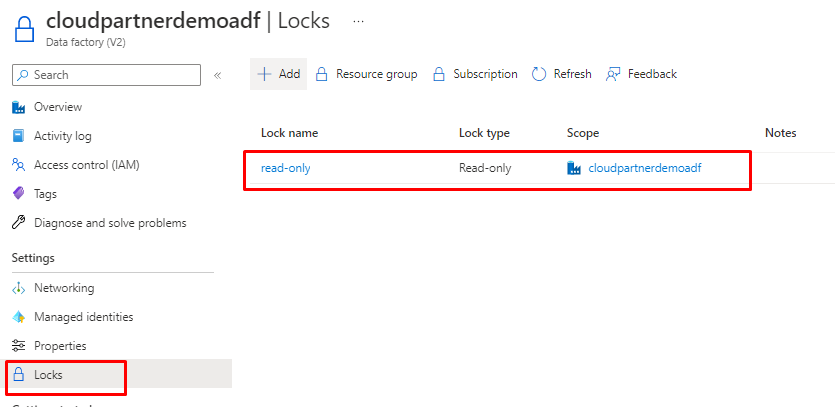Click the Overview icon in sidebar
The image size is (835, 407).
(18, 107)
